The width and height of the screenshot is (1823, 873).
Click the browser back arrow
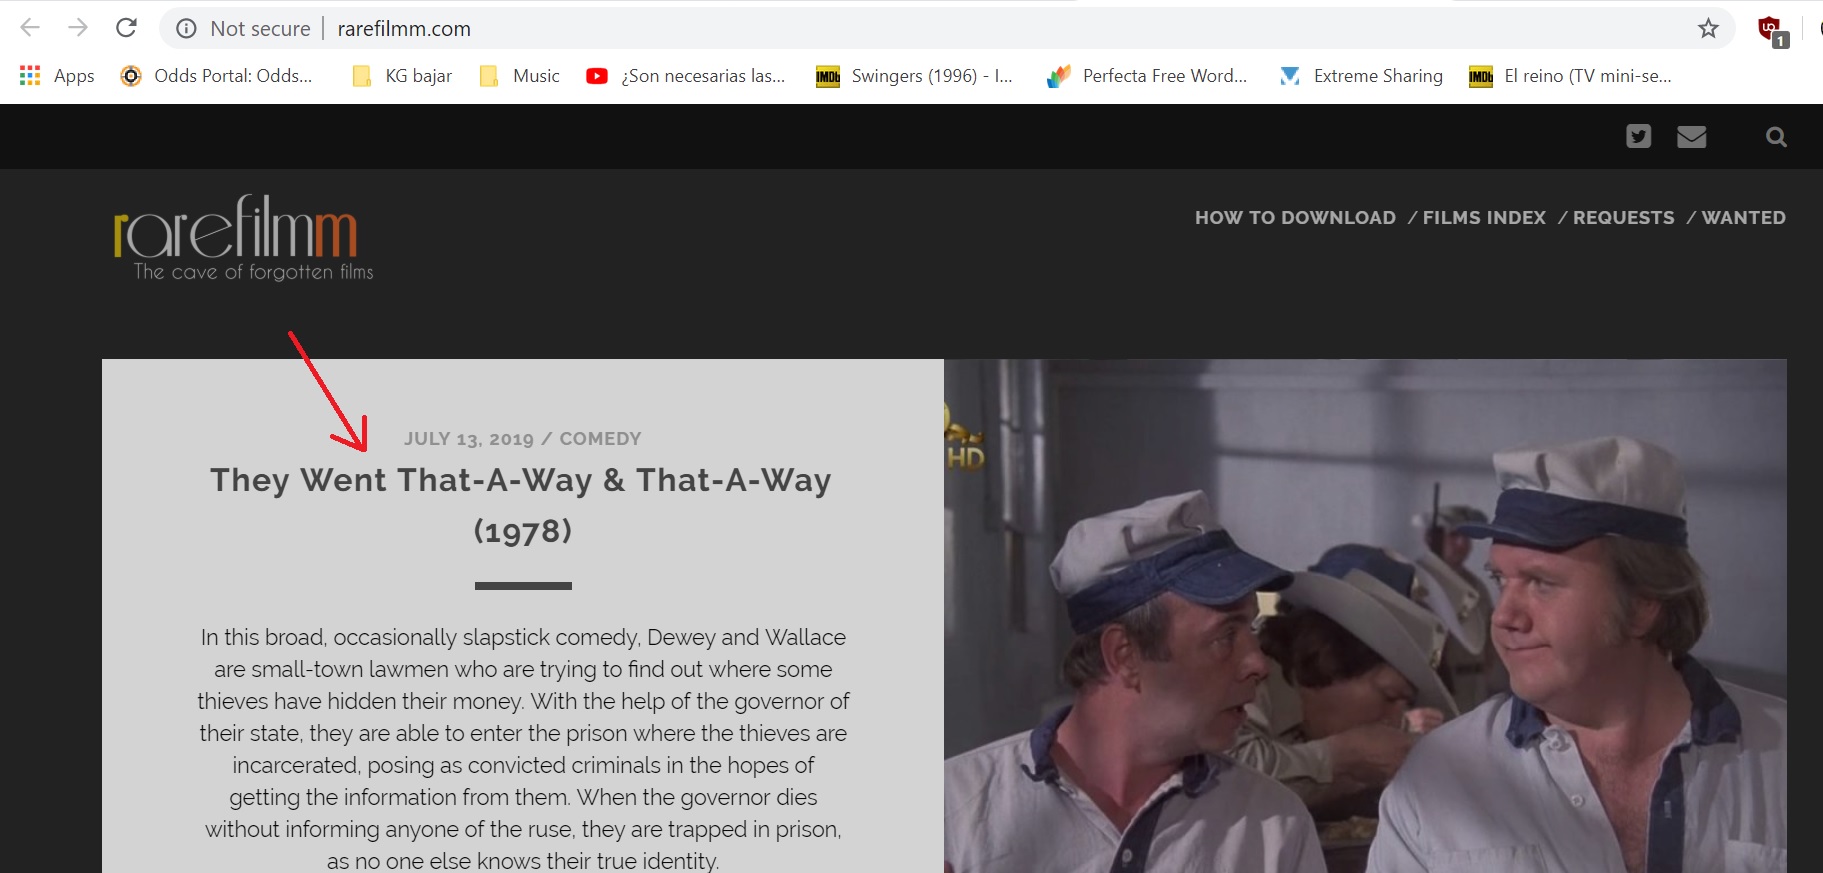click(x=30, y=28)
